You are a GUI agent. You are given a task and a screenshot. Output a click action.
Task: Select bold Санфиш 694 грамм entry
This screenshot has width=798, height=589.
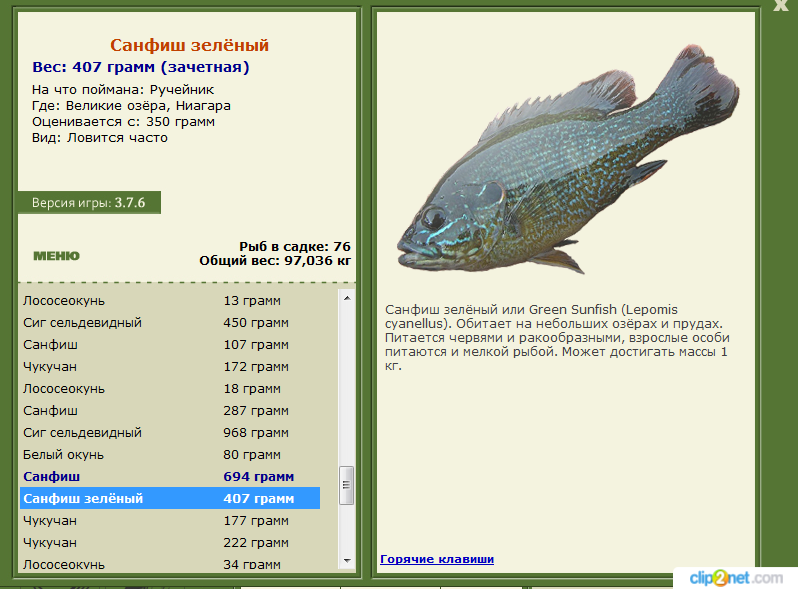(170, 476)
